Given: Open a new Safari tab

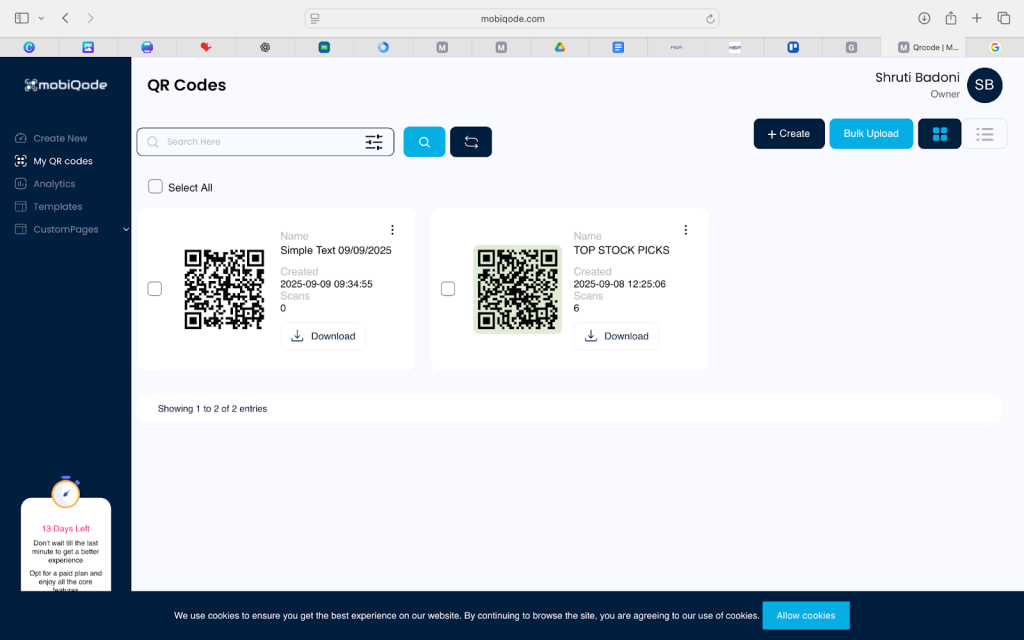Looking at the screenshot, I should [977, 18].
